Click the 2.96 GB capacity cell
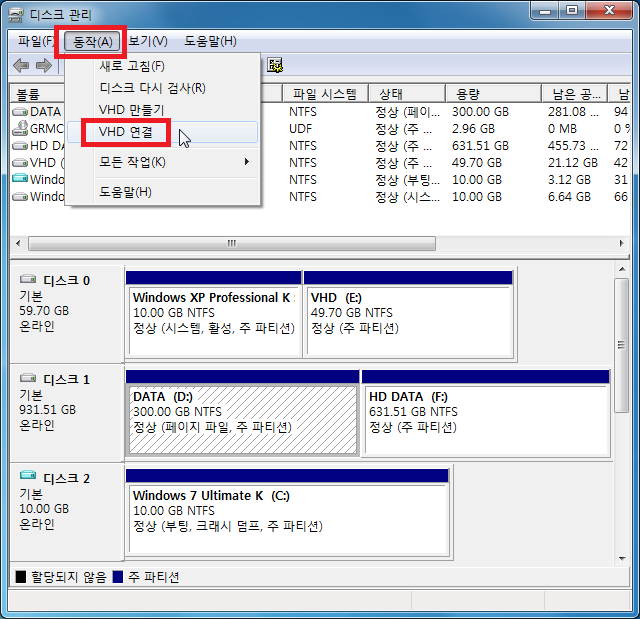 pos(473,129)
